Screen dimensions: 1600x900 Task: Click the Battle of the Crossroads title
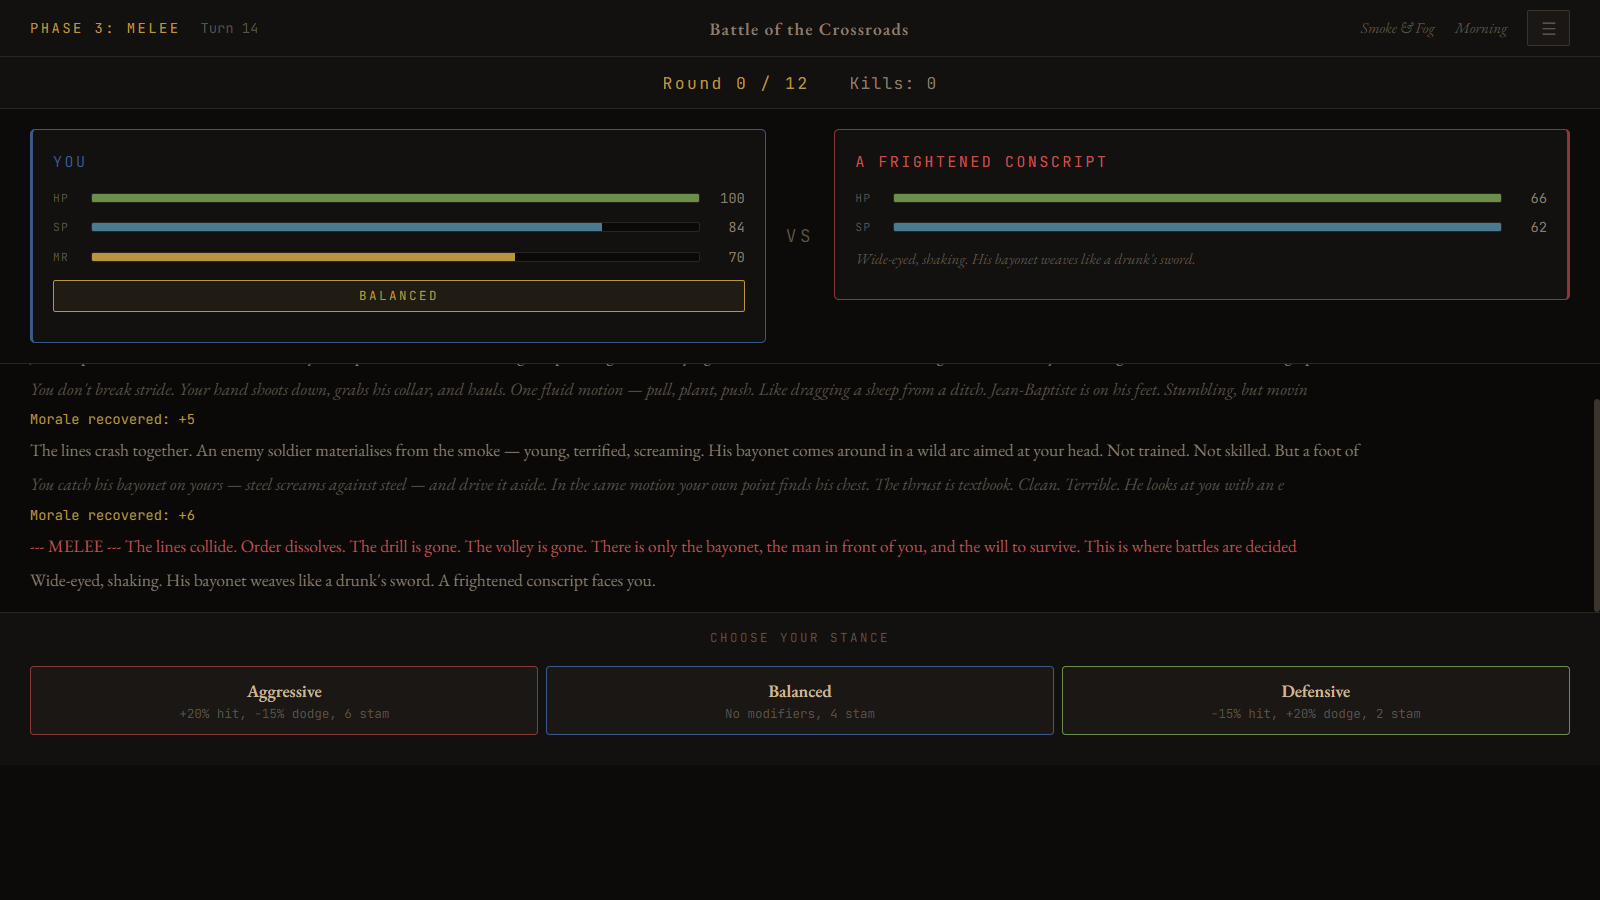pyautogui.click(x=809, y=30)
